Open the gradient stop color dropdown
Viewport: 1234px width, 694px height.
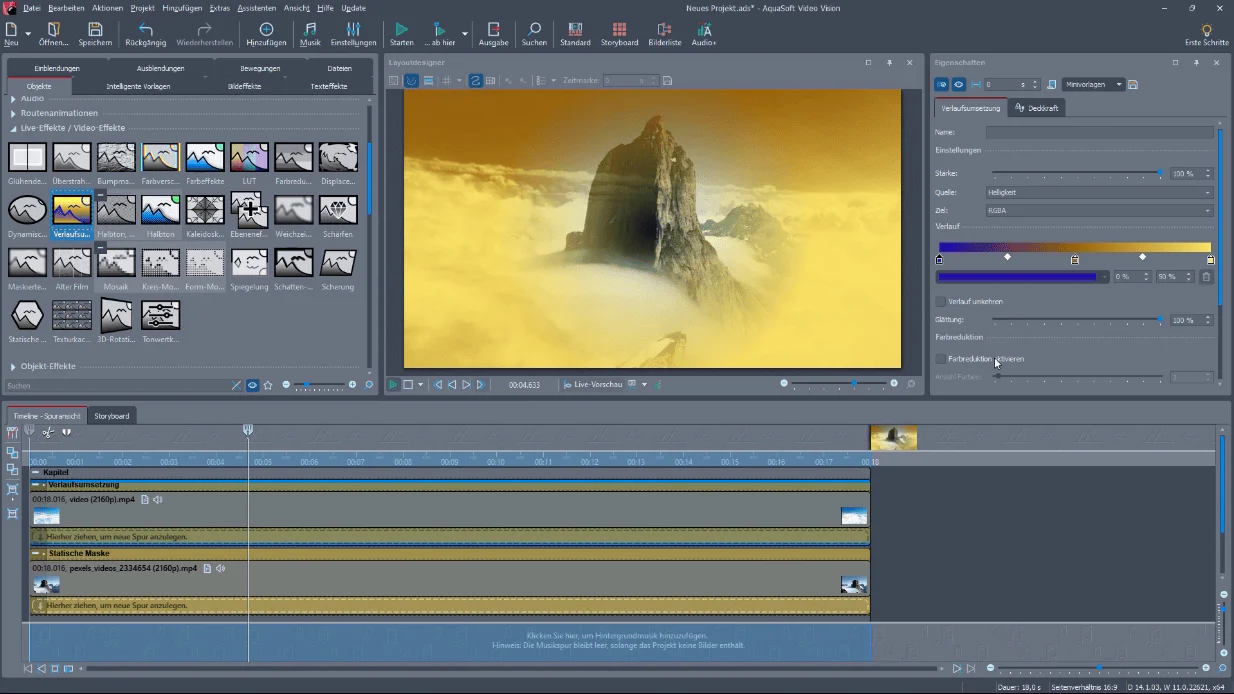pos(1104,277)
